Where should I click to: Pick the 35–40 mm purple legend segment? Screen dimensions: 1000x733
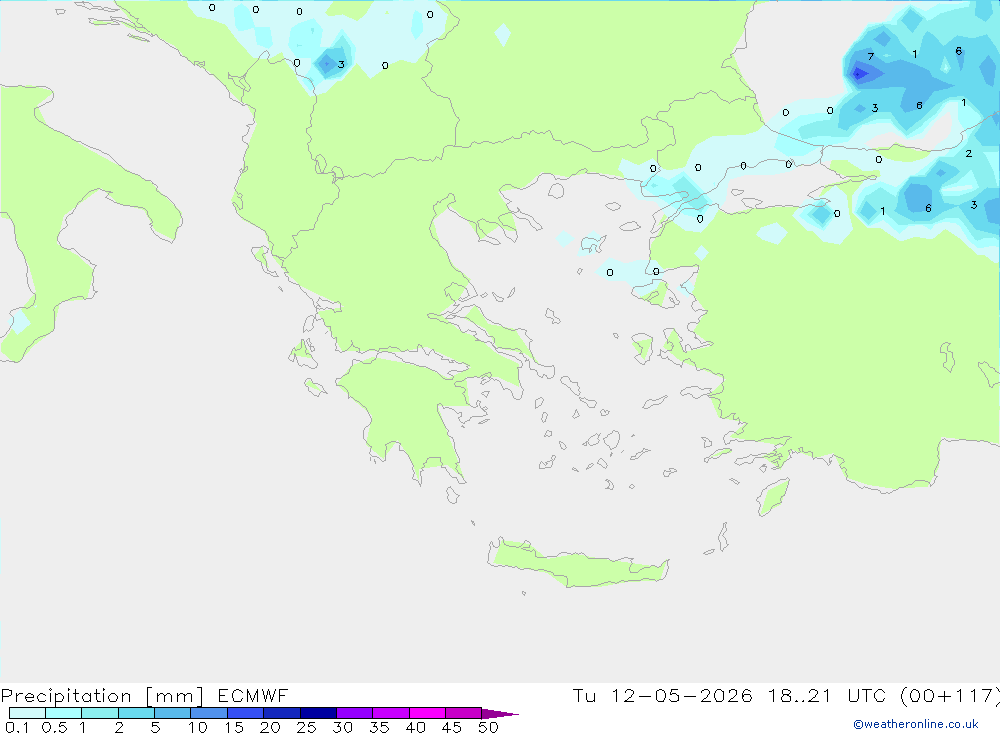click(391, 713)
